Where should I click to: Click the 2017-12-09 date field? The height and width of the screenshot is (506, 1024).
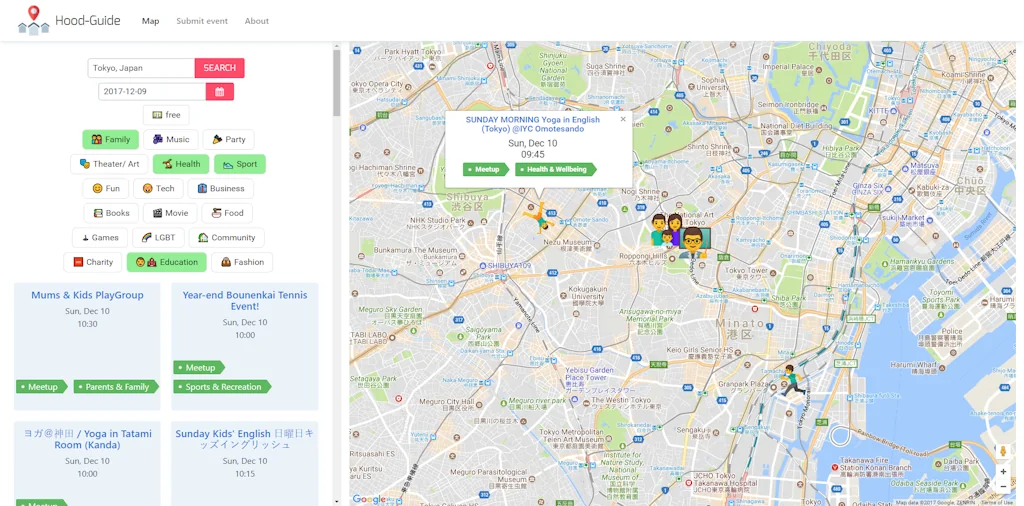point(152,91)
